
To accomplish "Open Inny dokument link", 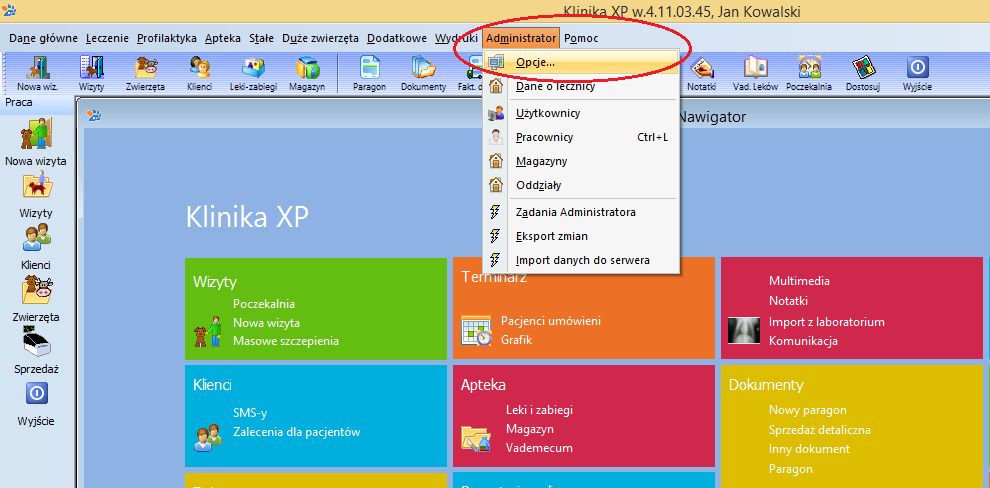I will pos(809,449).
